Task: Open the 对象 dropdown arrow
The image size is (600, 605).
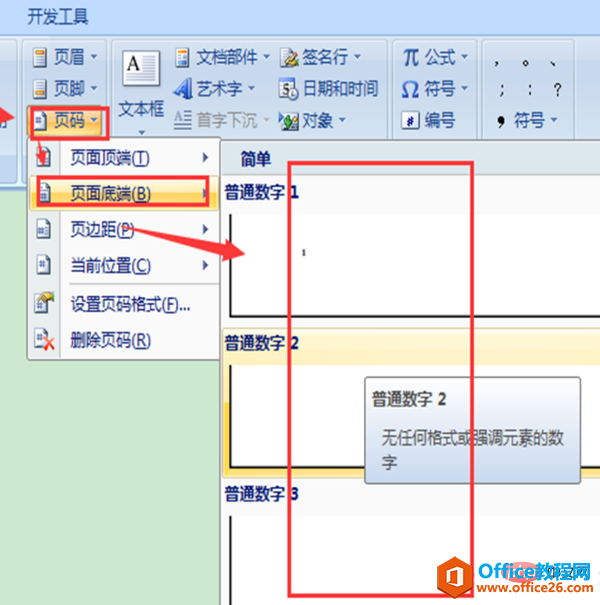Action: (x=342, y=120)
